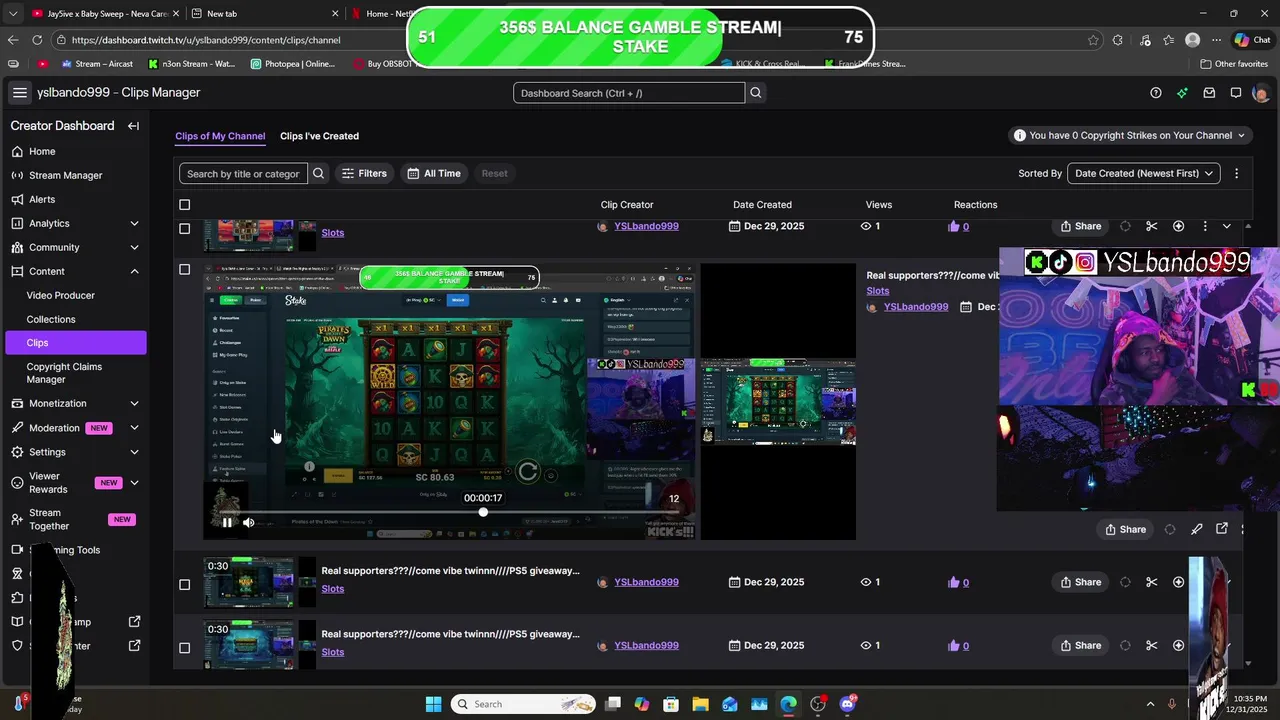Open Windows Start menu
Screen dimensions: 1280x720
pos(433,704)
